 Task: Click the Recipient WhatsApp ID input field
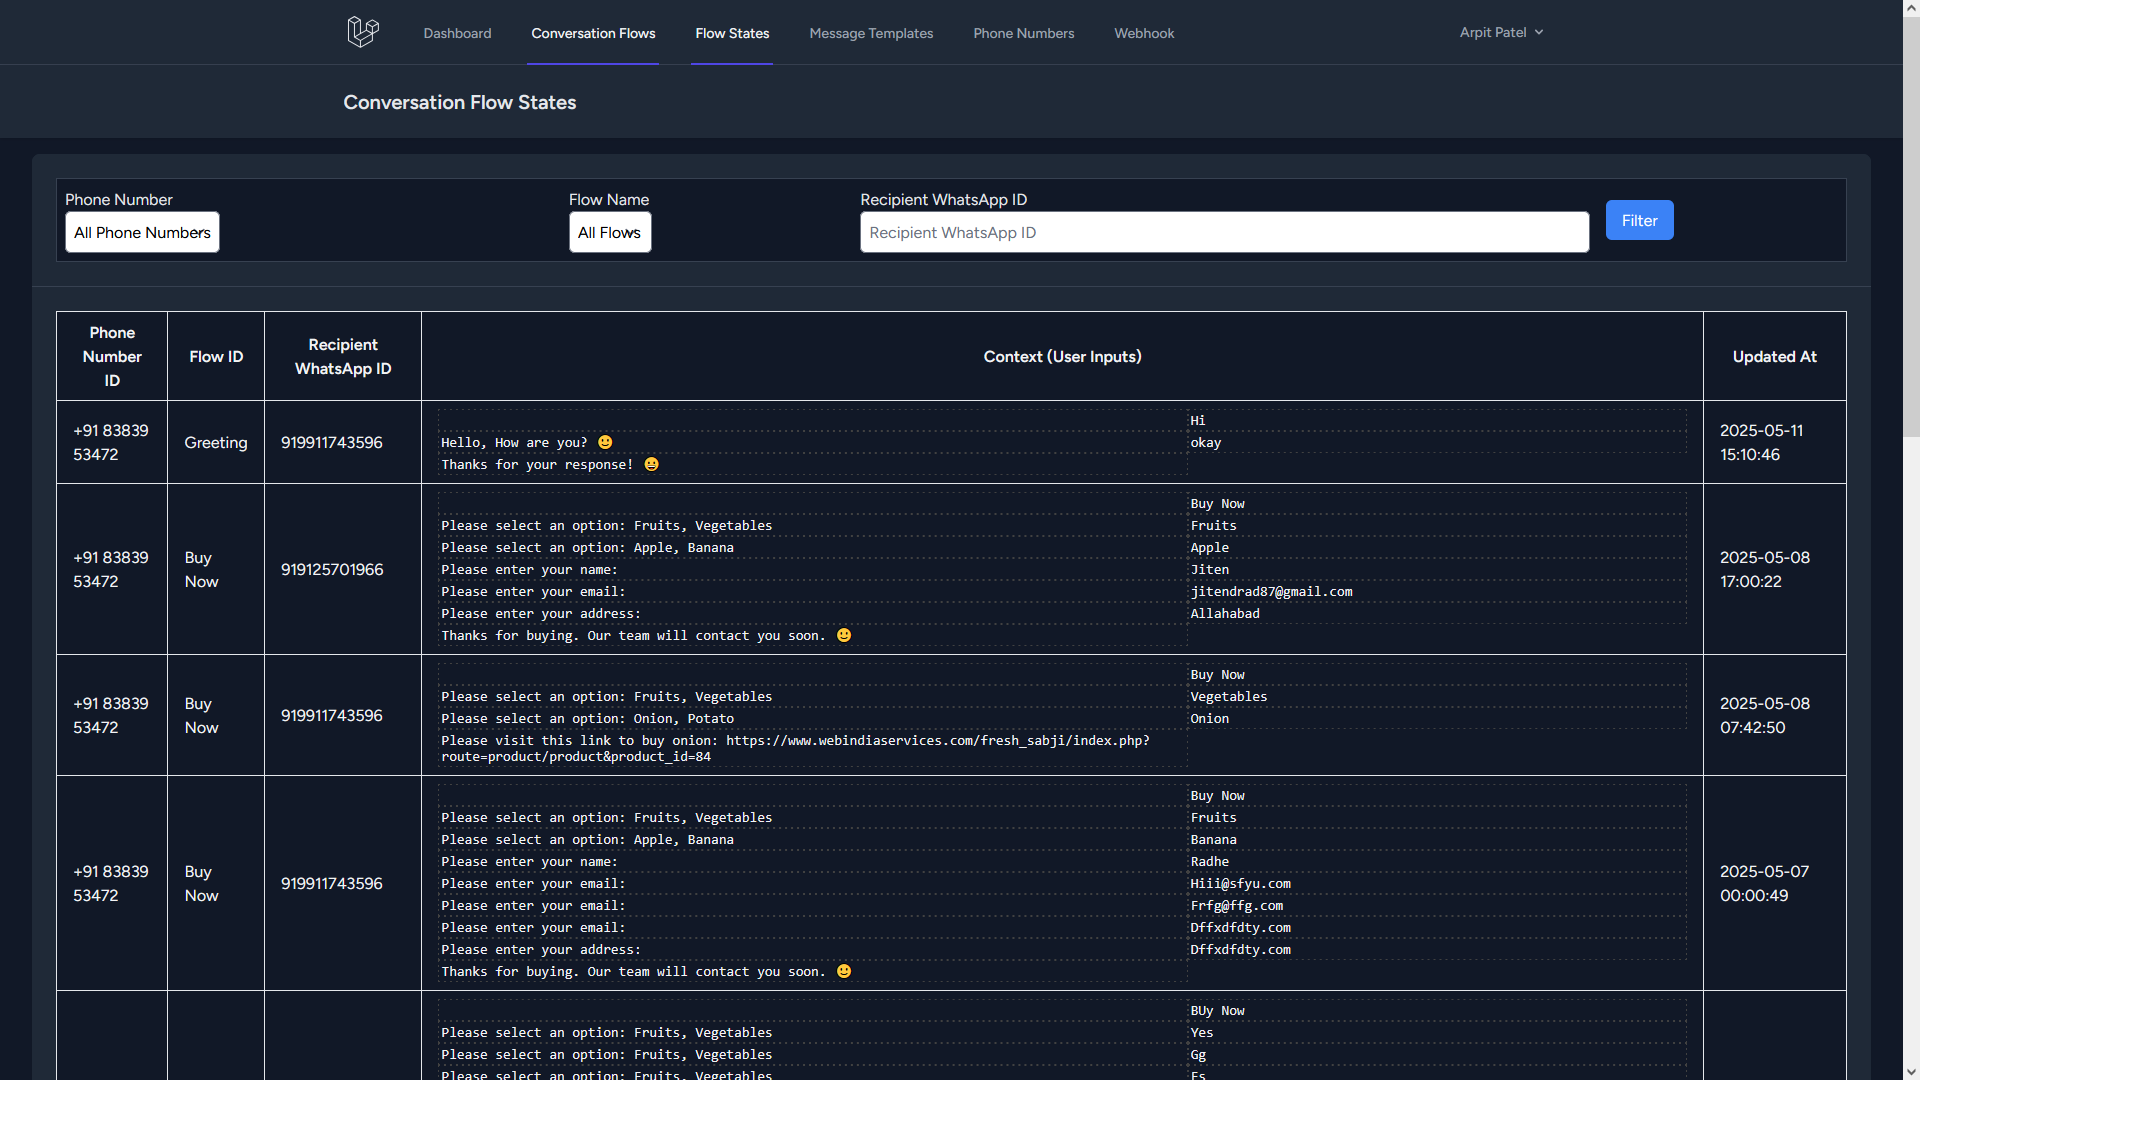1223,233
